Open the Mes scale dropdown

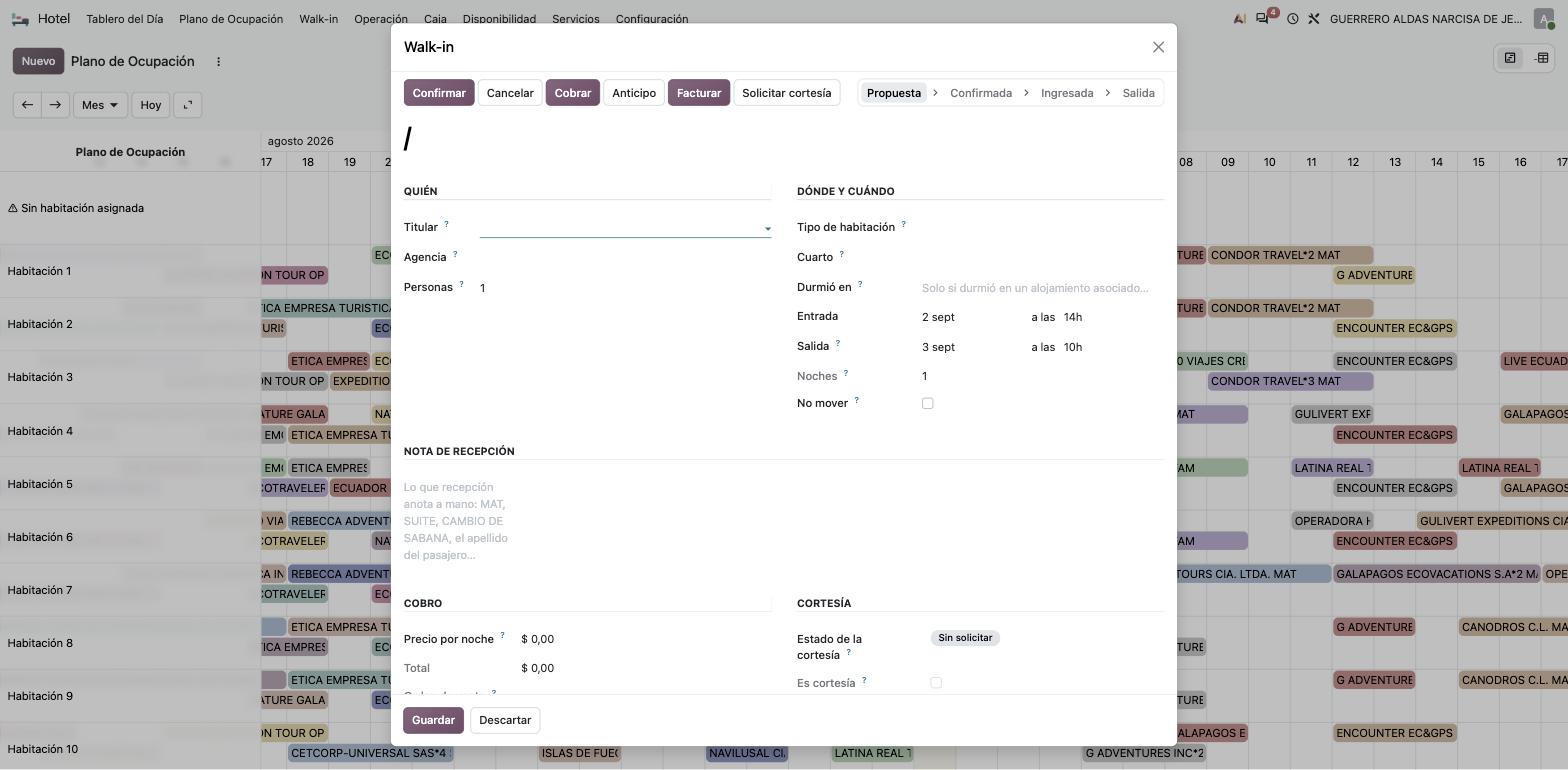(x=100, y=105)
